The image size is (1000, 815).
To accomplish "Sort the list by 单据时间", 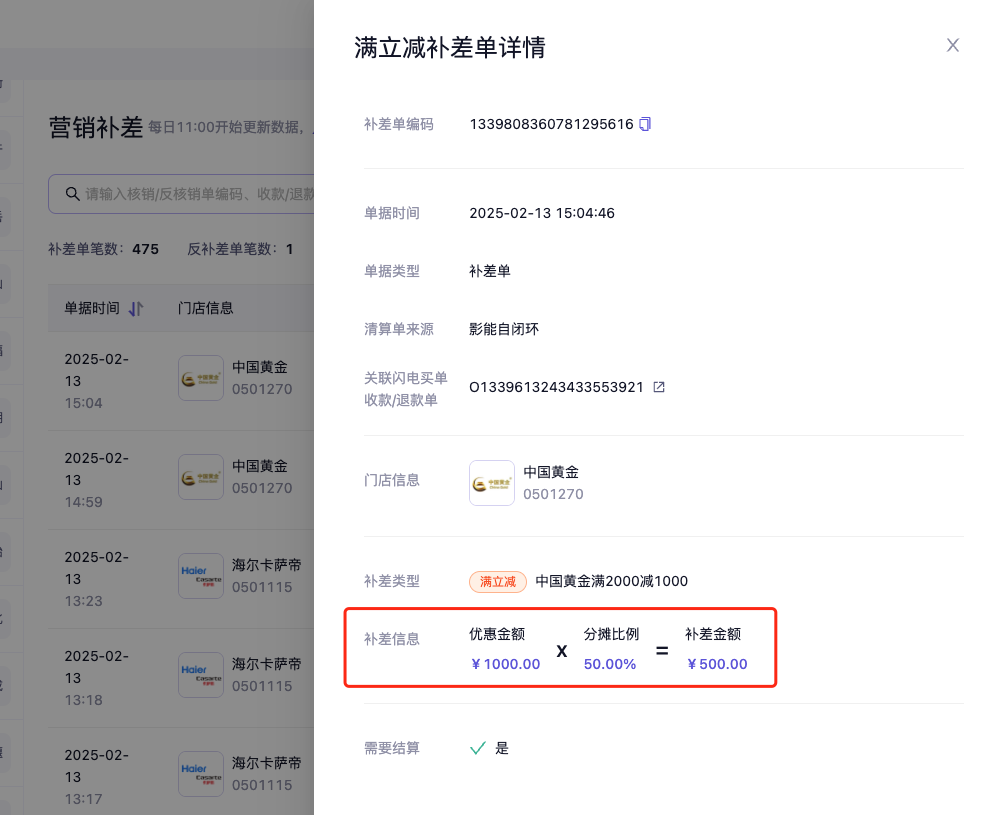I will tap(136, 308).
